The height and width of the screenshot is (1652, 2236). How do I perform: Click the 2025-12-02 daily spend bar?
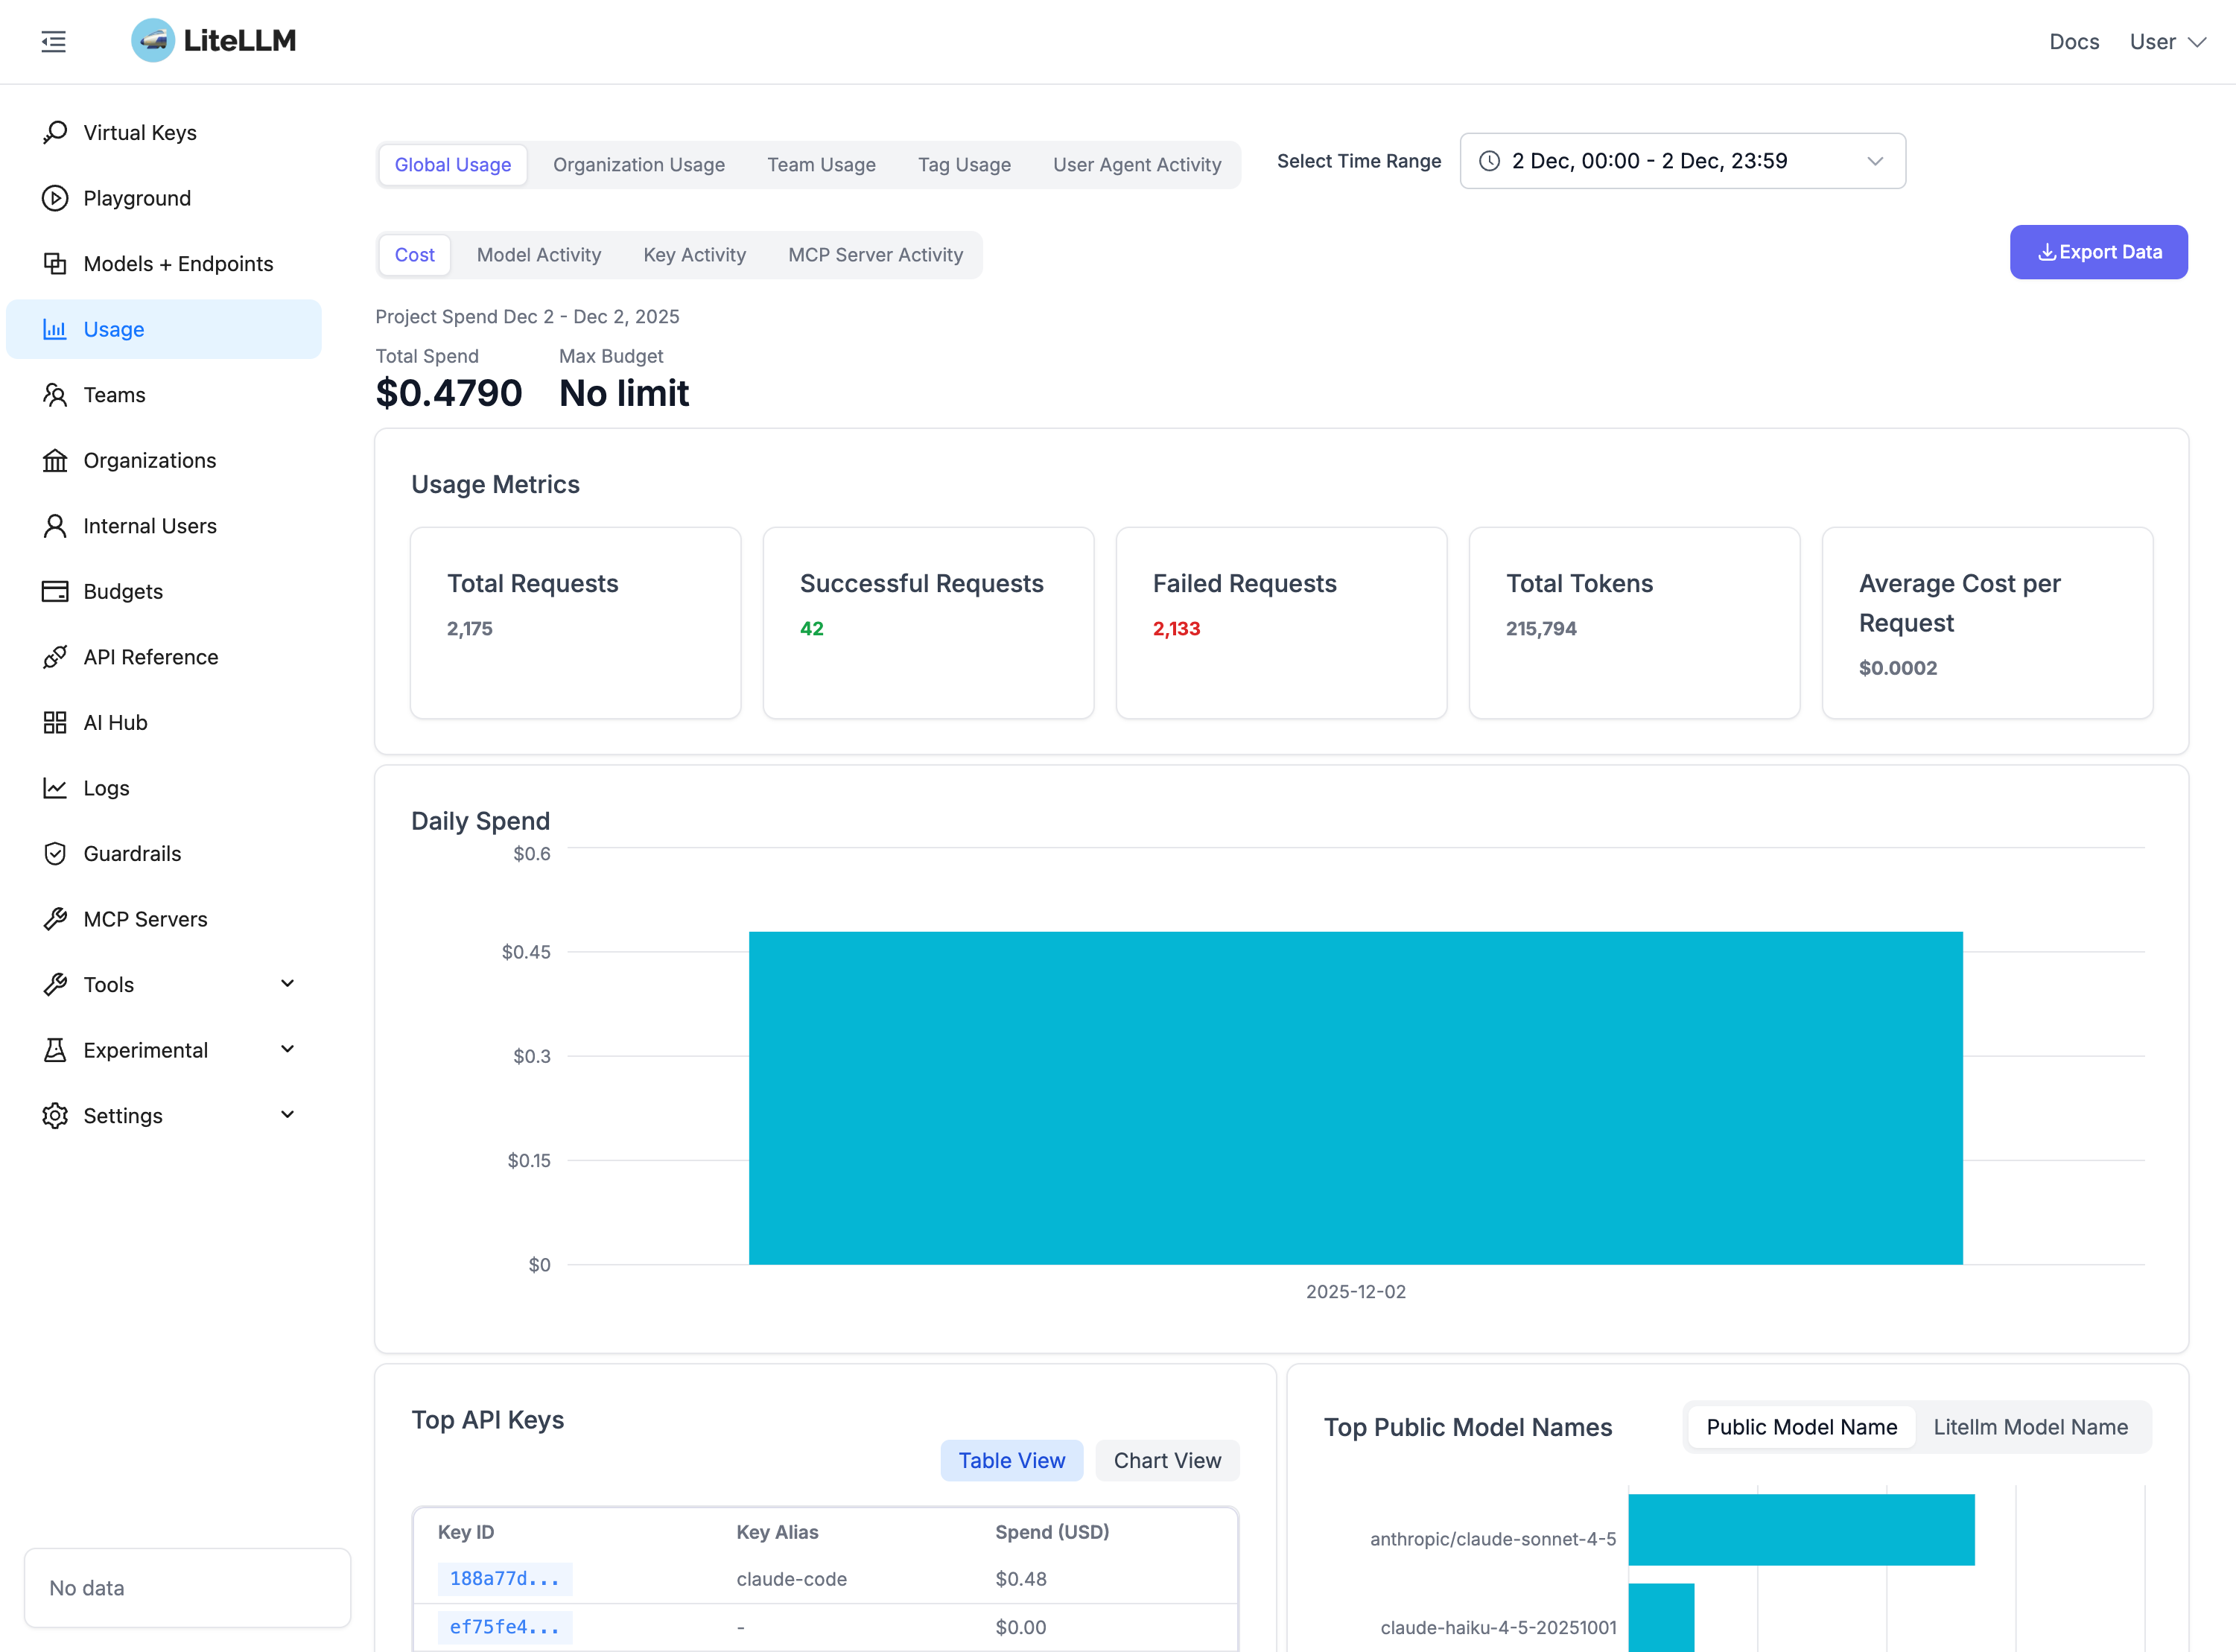click(x=1355, y=1098)
